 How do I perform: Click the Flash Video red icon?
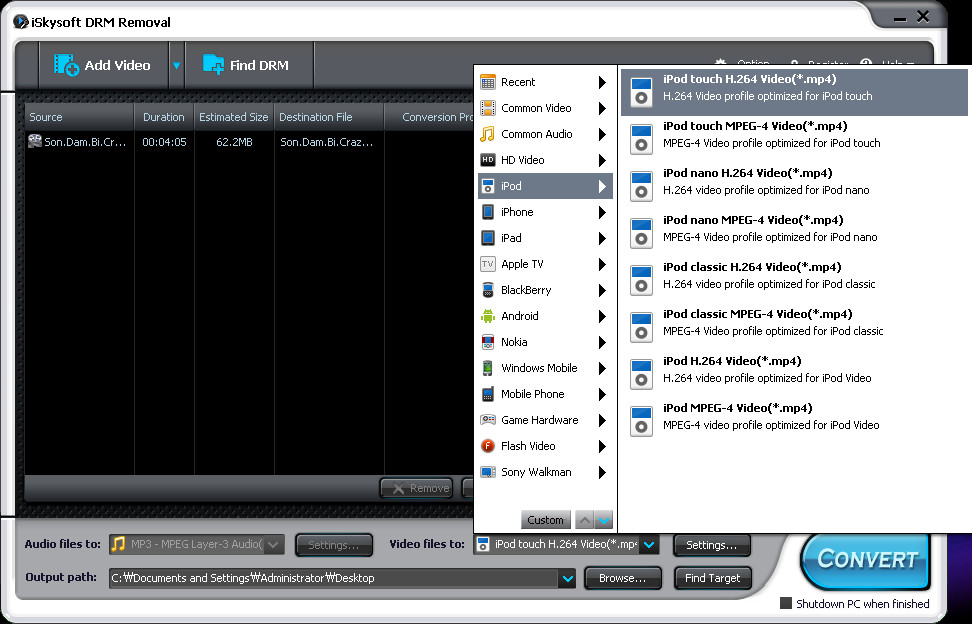point(488,446)
